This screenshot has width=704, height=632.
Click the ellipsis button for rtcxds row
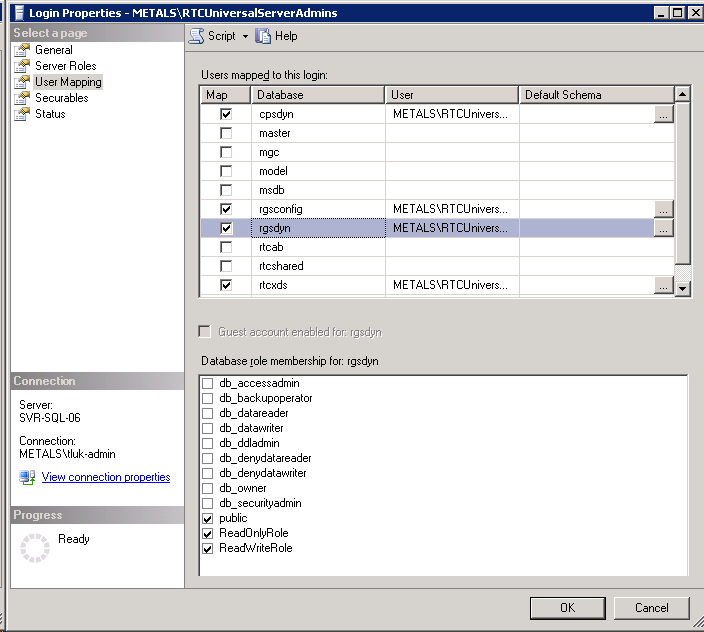pyautogui.click(x=663, y=285)
